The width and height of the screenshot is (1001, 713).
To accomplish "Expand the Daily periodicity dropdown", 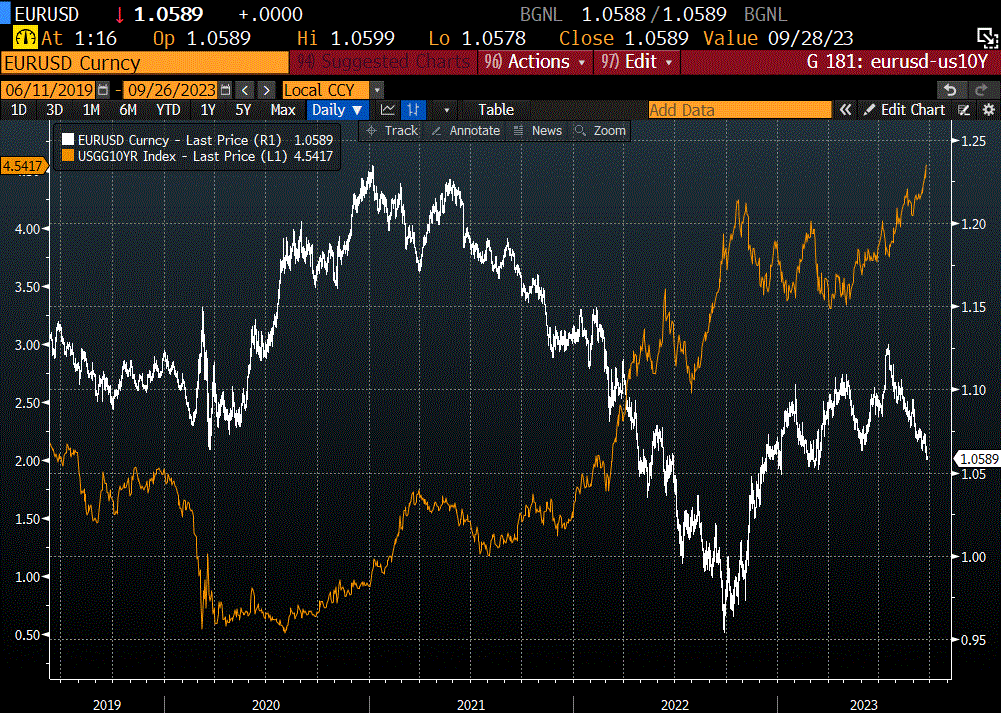I will (337, 110).
